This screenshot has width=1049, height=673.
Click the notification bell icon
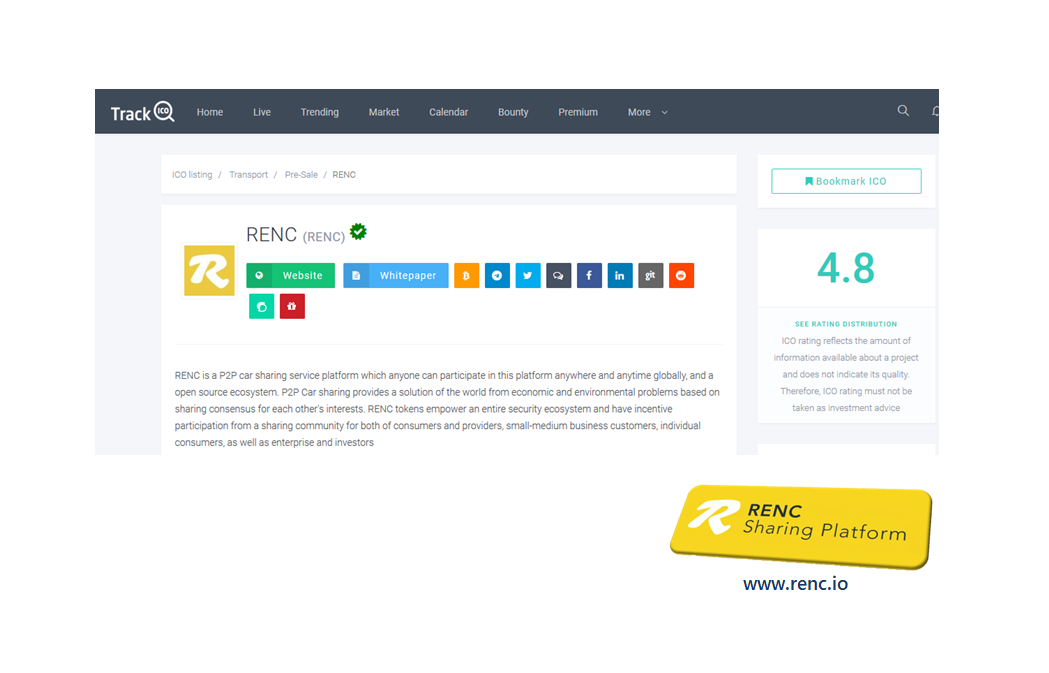(x=935, y=111)
